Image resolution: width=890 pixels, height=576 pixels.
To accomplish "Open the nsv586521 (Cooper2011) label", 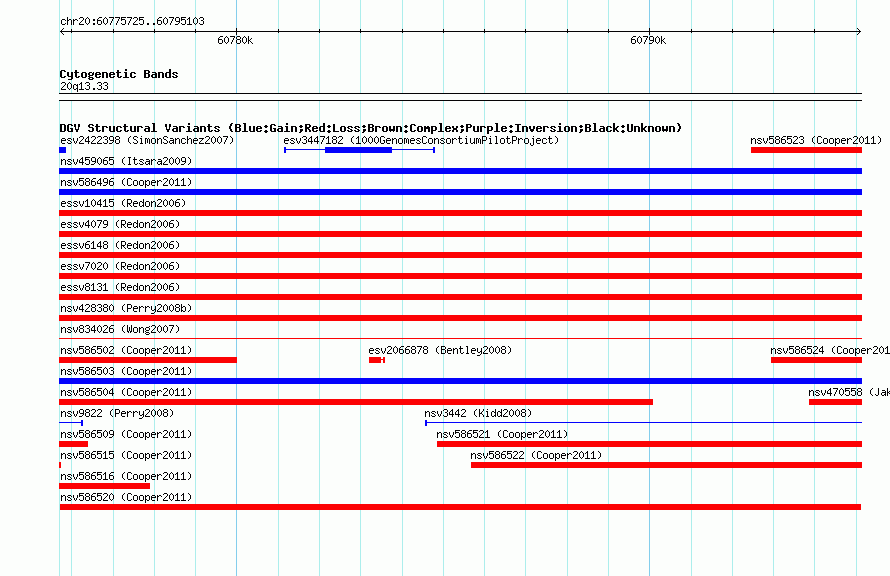I will 502,434.
